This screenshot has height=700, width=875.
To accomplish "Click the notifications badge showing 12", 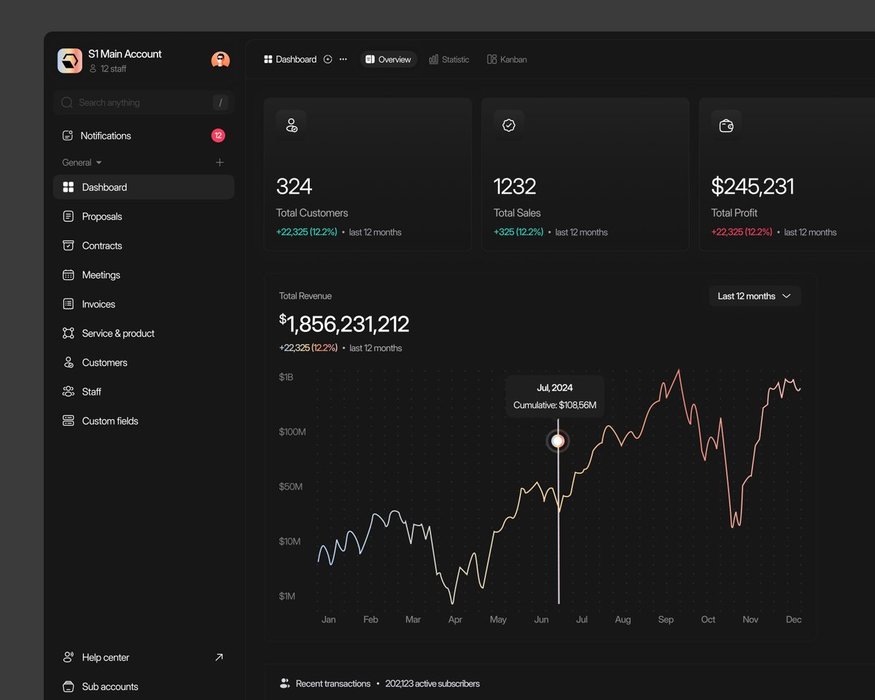I will (218, 136).
